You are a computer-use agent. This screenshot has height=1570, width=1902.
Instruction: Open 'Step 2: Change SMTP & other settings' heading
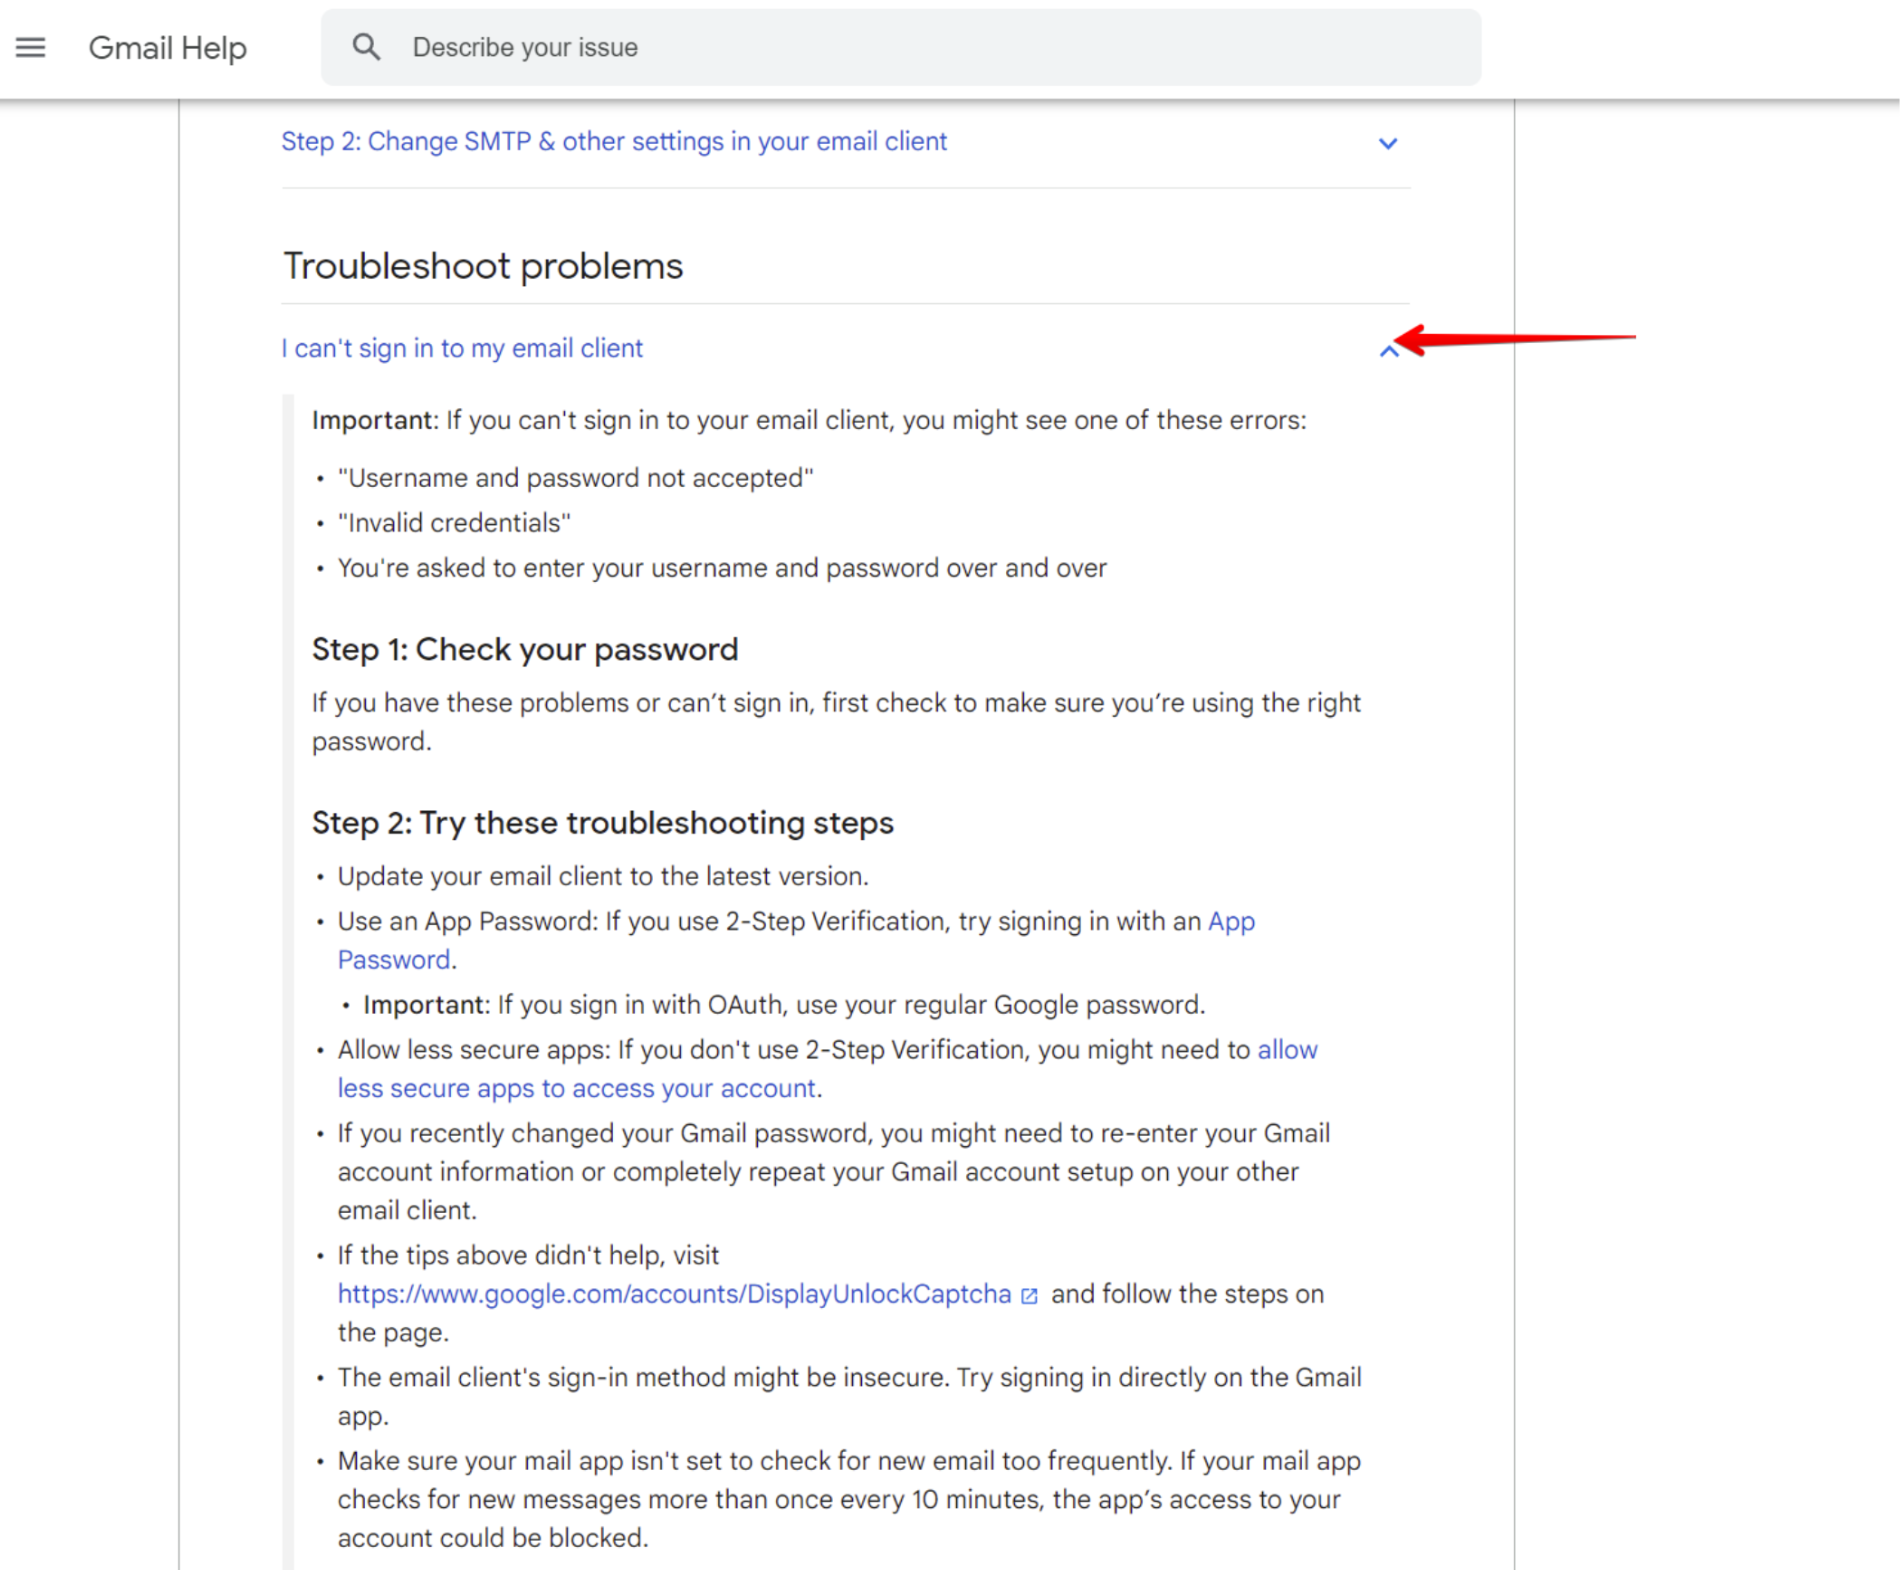tap(613, 142)
